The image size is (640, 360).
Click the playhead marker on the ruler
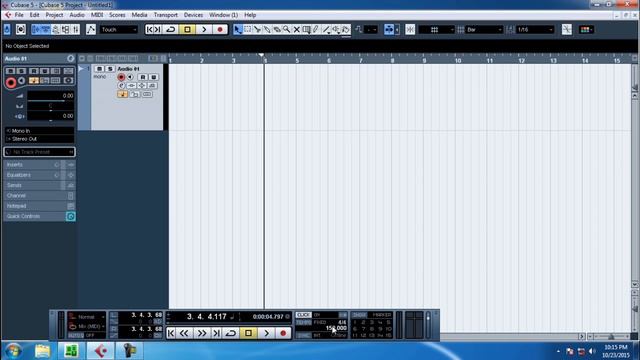pos(261,55)
